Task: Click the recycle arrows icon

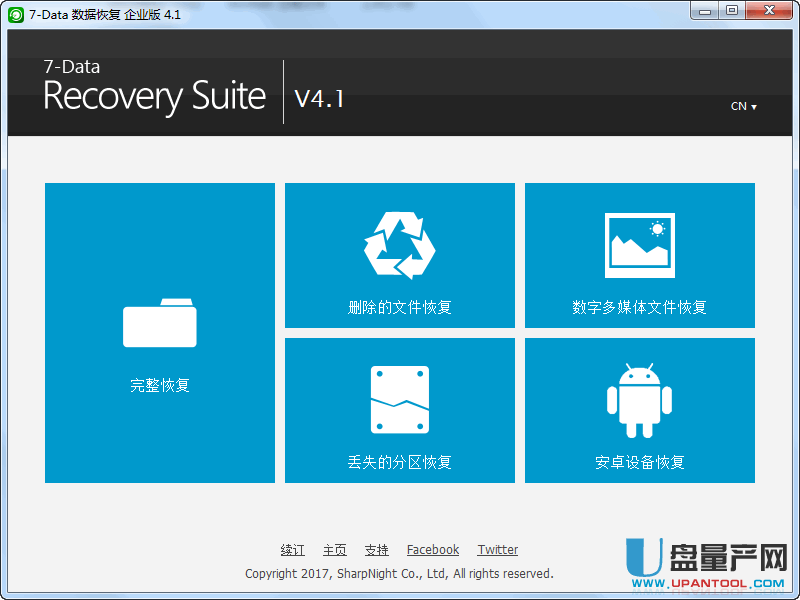Action: coord(400,245)
